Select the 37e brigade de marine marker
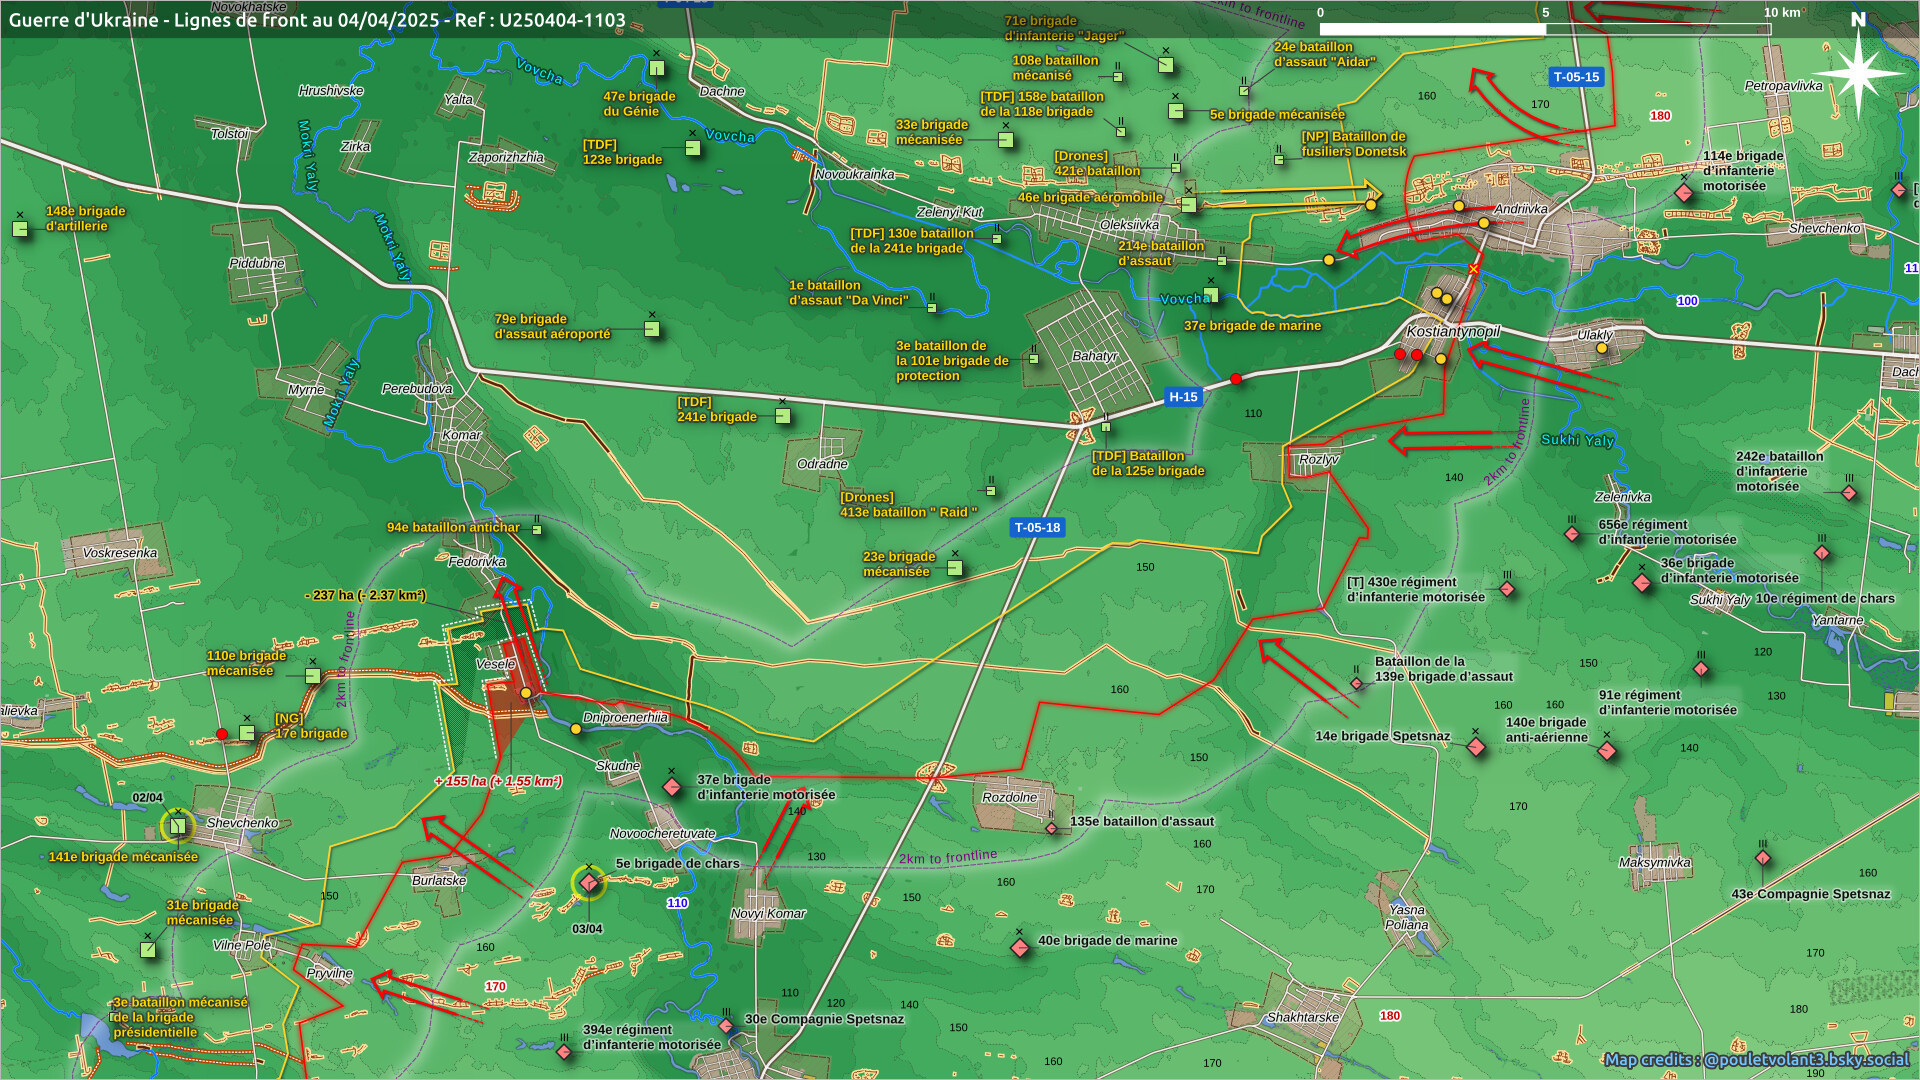 click(x=1211, y=295)
